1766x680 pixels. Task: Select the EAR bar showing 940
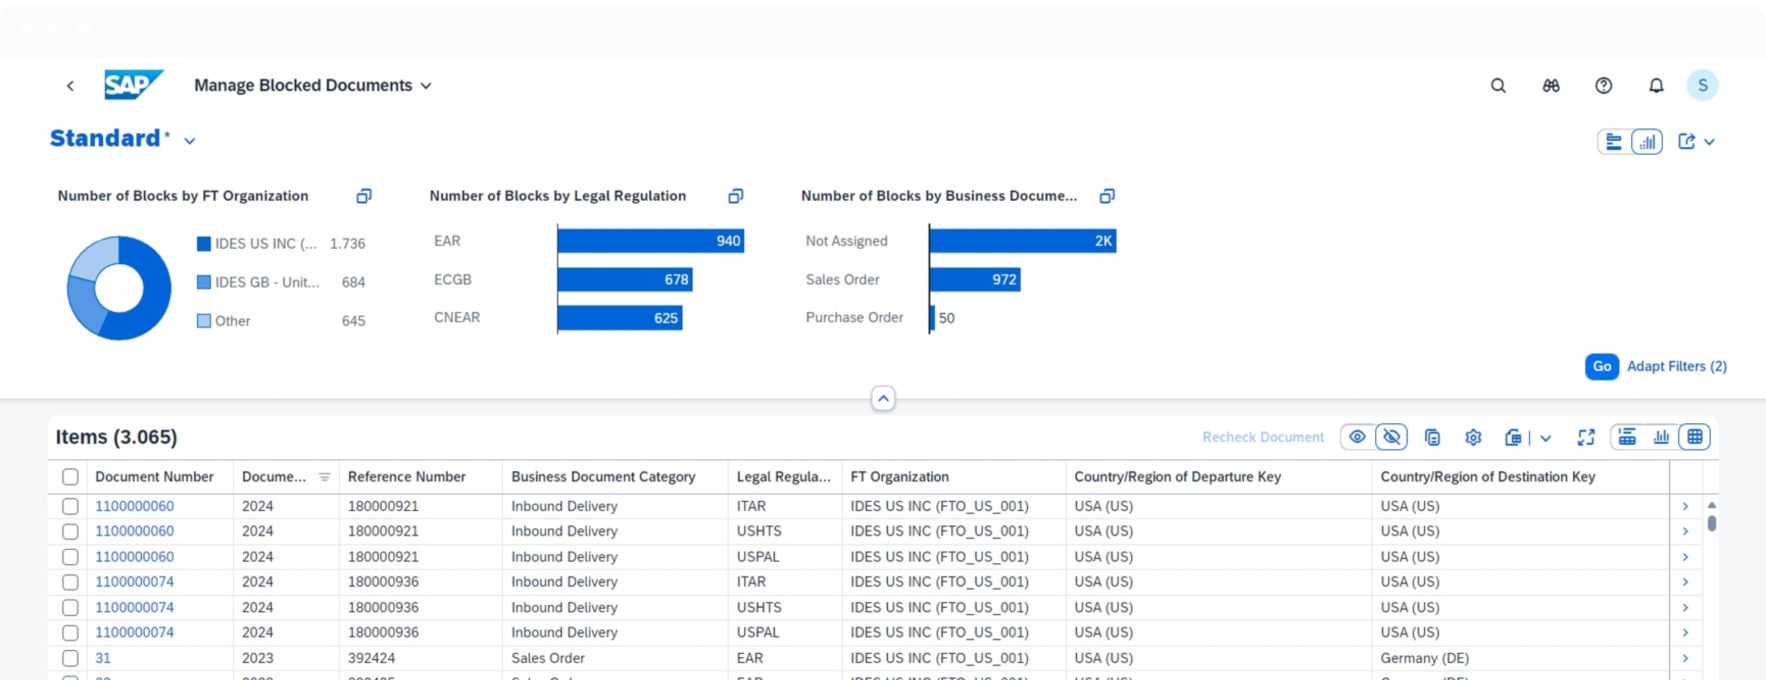tap(650, 241)
